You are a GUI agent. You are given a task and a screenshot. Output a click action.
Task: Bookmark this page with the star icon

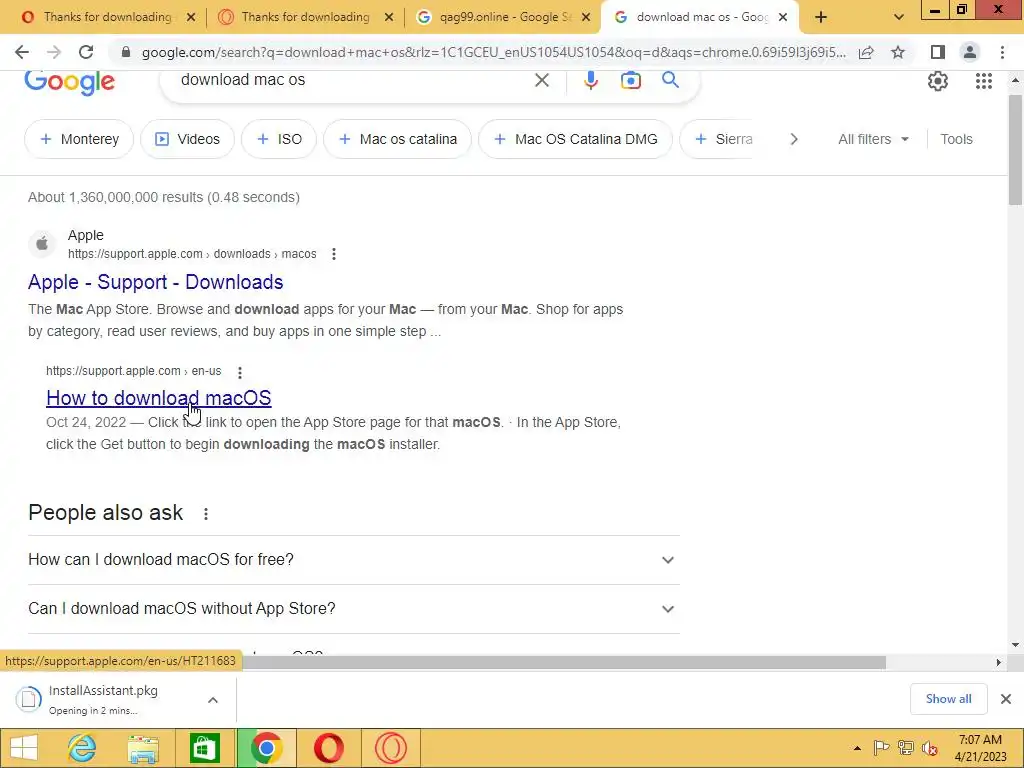pyautogui.click(x=898, y=52)
